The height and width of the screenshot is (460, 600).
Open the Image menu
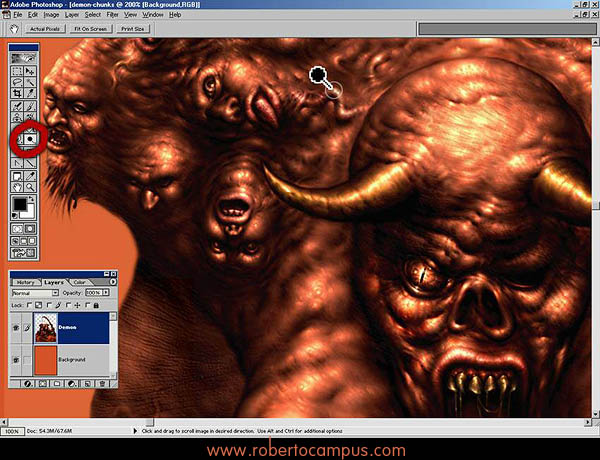(51, 15)
